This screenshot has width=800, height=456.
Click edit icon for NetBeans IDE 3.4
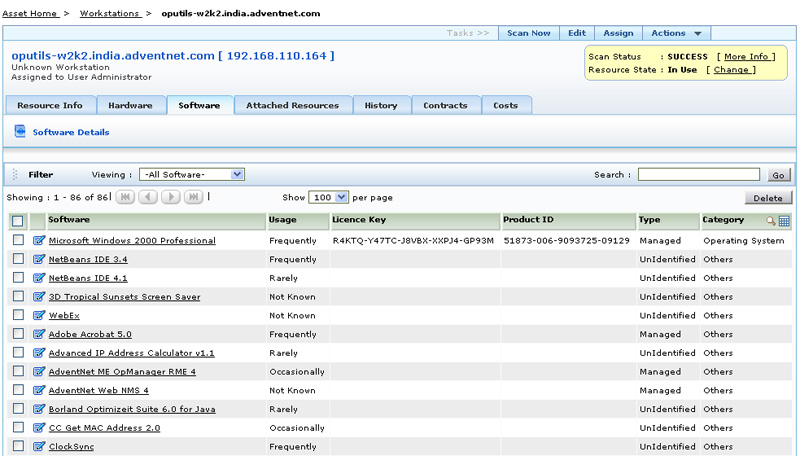[x=39, y=259]
